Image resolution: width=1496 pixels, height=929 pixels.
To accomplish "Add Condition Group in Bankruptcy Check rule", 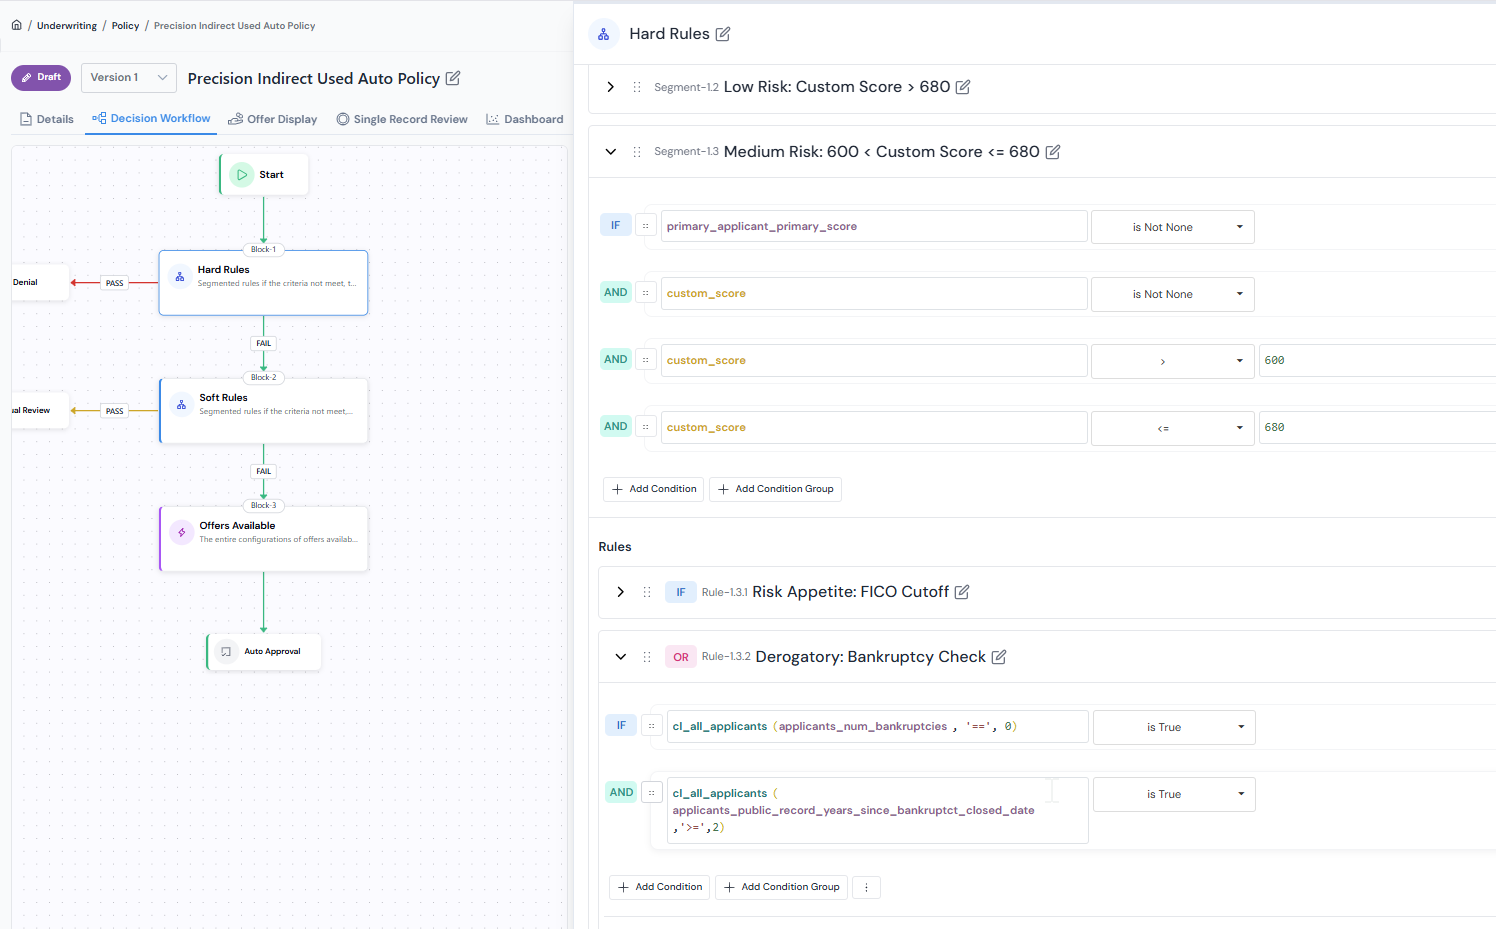I will [781, 887].
